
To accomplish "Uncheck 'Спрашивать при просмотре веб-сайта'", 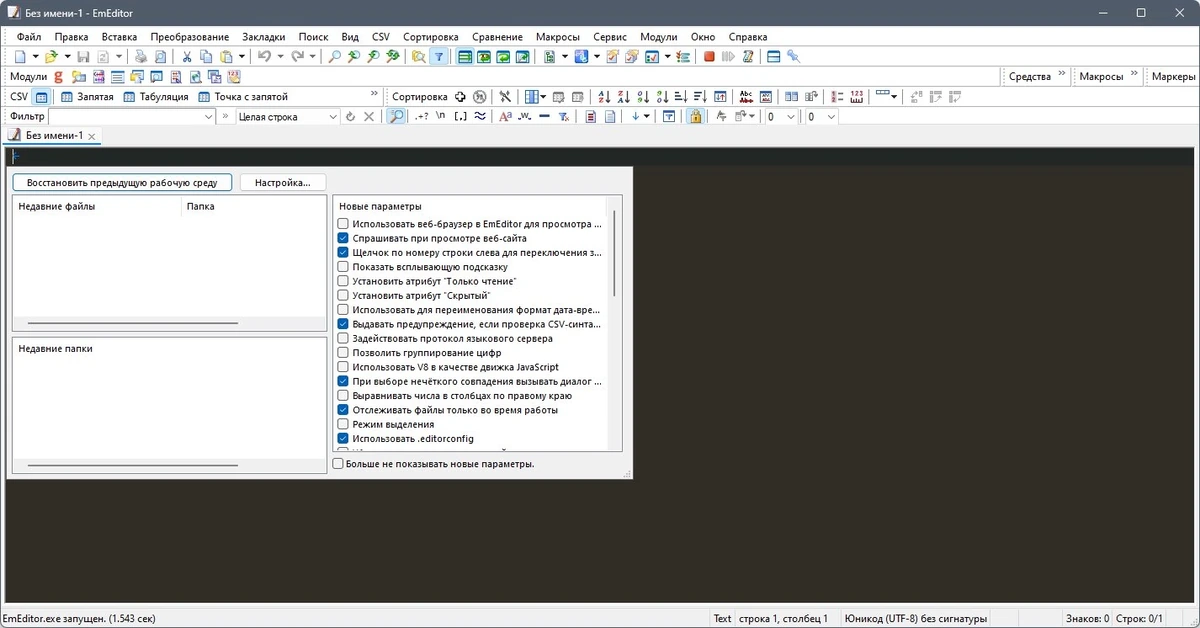I will click(343, 239).
